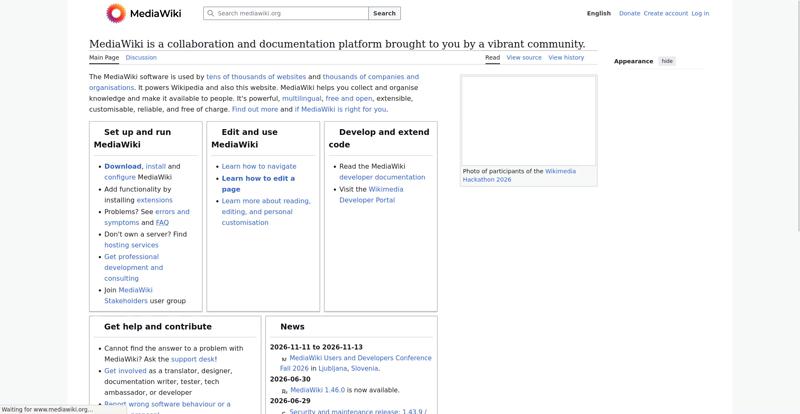Open the Donate link
The image size is (800, 414).
point(630,14)
